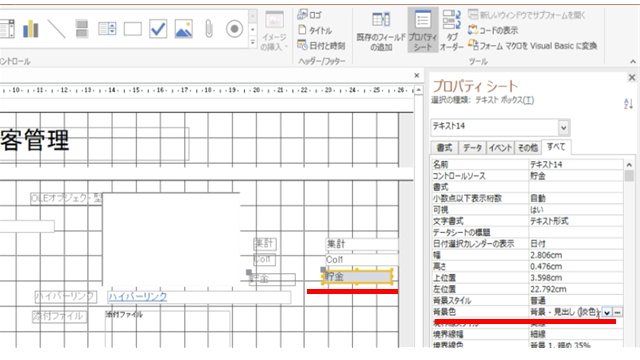The image size is (640, 360).
Task: Open タブ オーダー tool
Action: coord(451,30)
